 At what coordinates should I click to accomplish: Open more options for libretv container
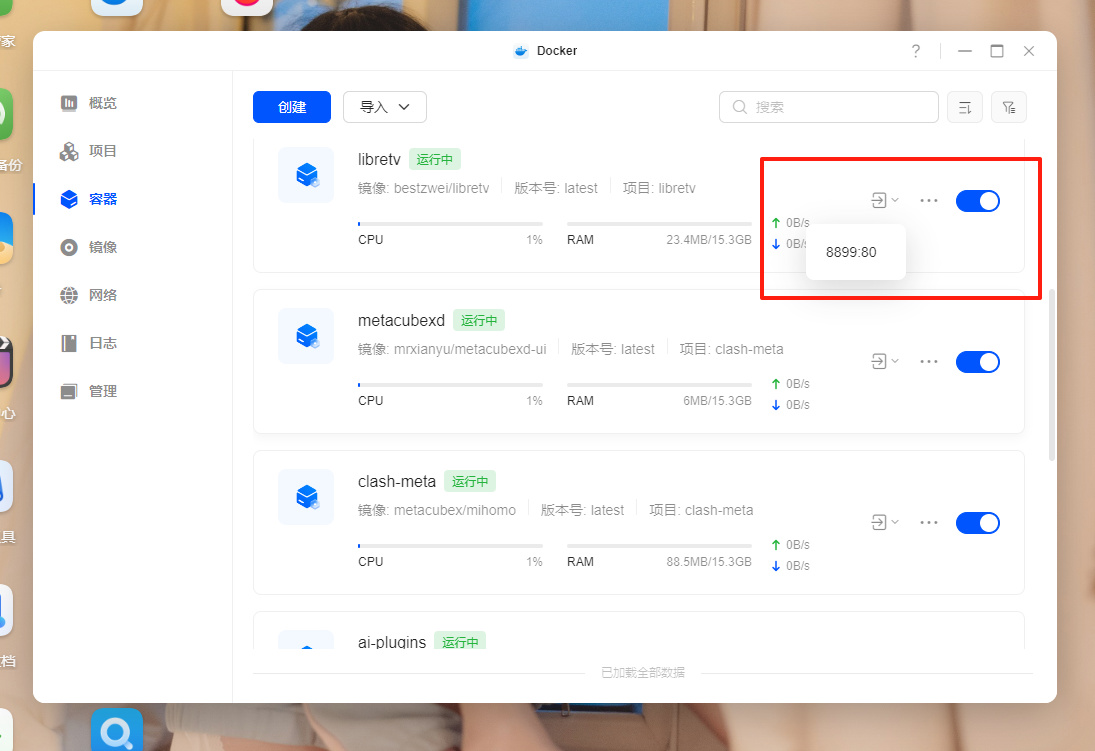coord(929,200)
